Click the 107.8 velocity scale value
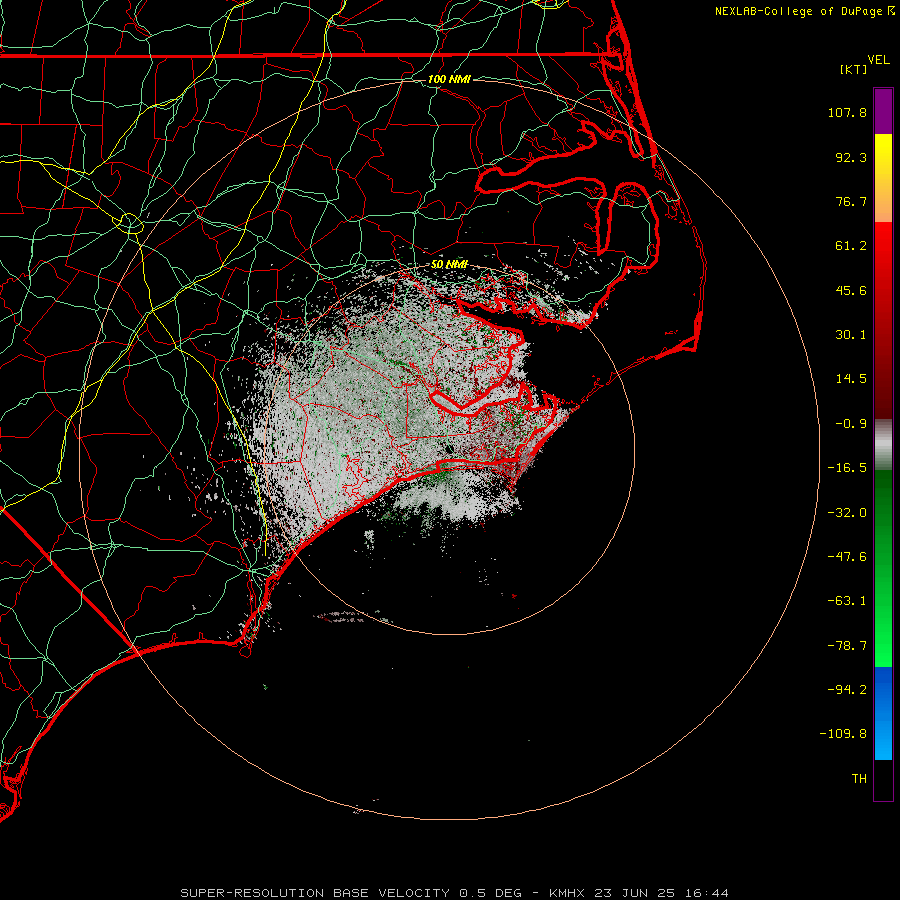 click(x=847, y=112)
